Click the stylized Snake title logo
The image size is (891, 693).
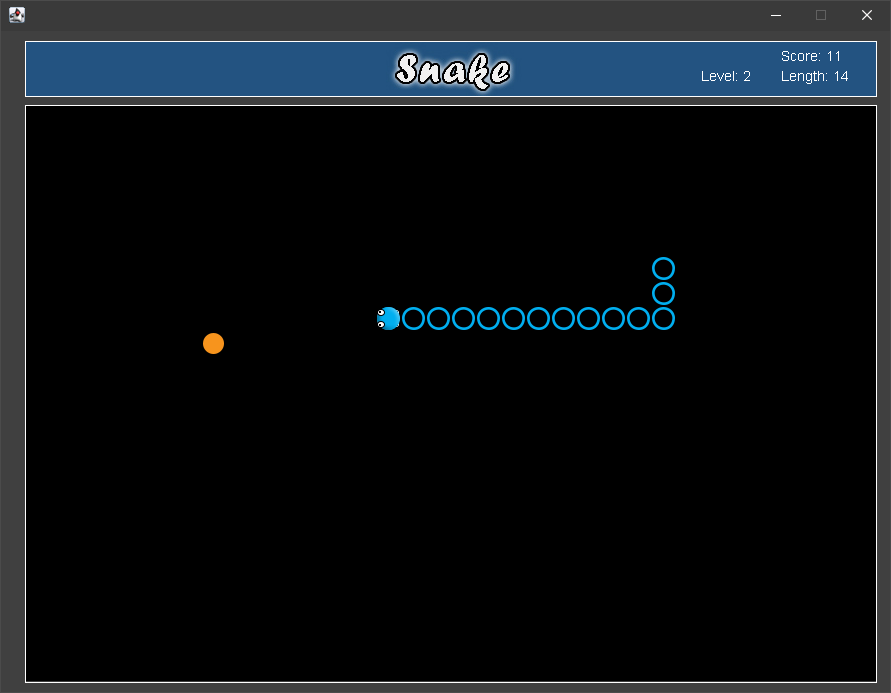[x=452, y=69]
